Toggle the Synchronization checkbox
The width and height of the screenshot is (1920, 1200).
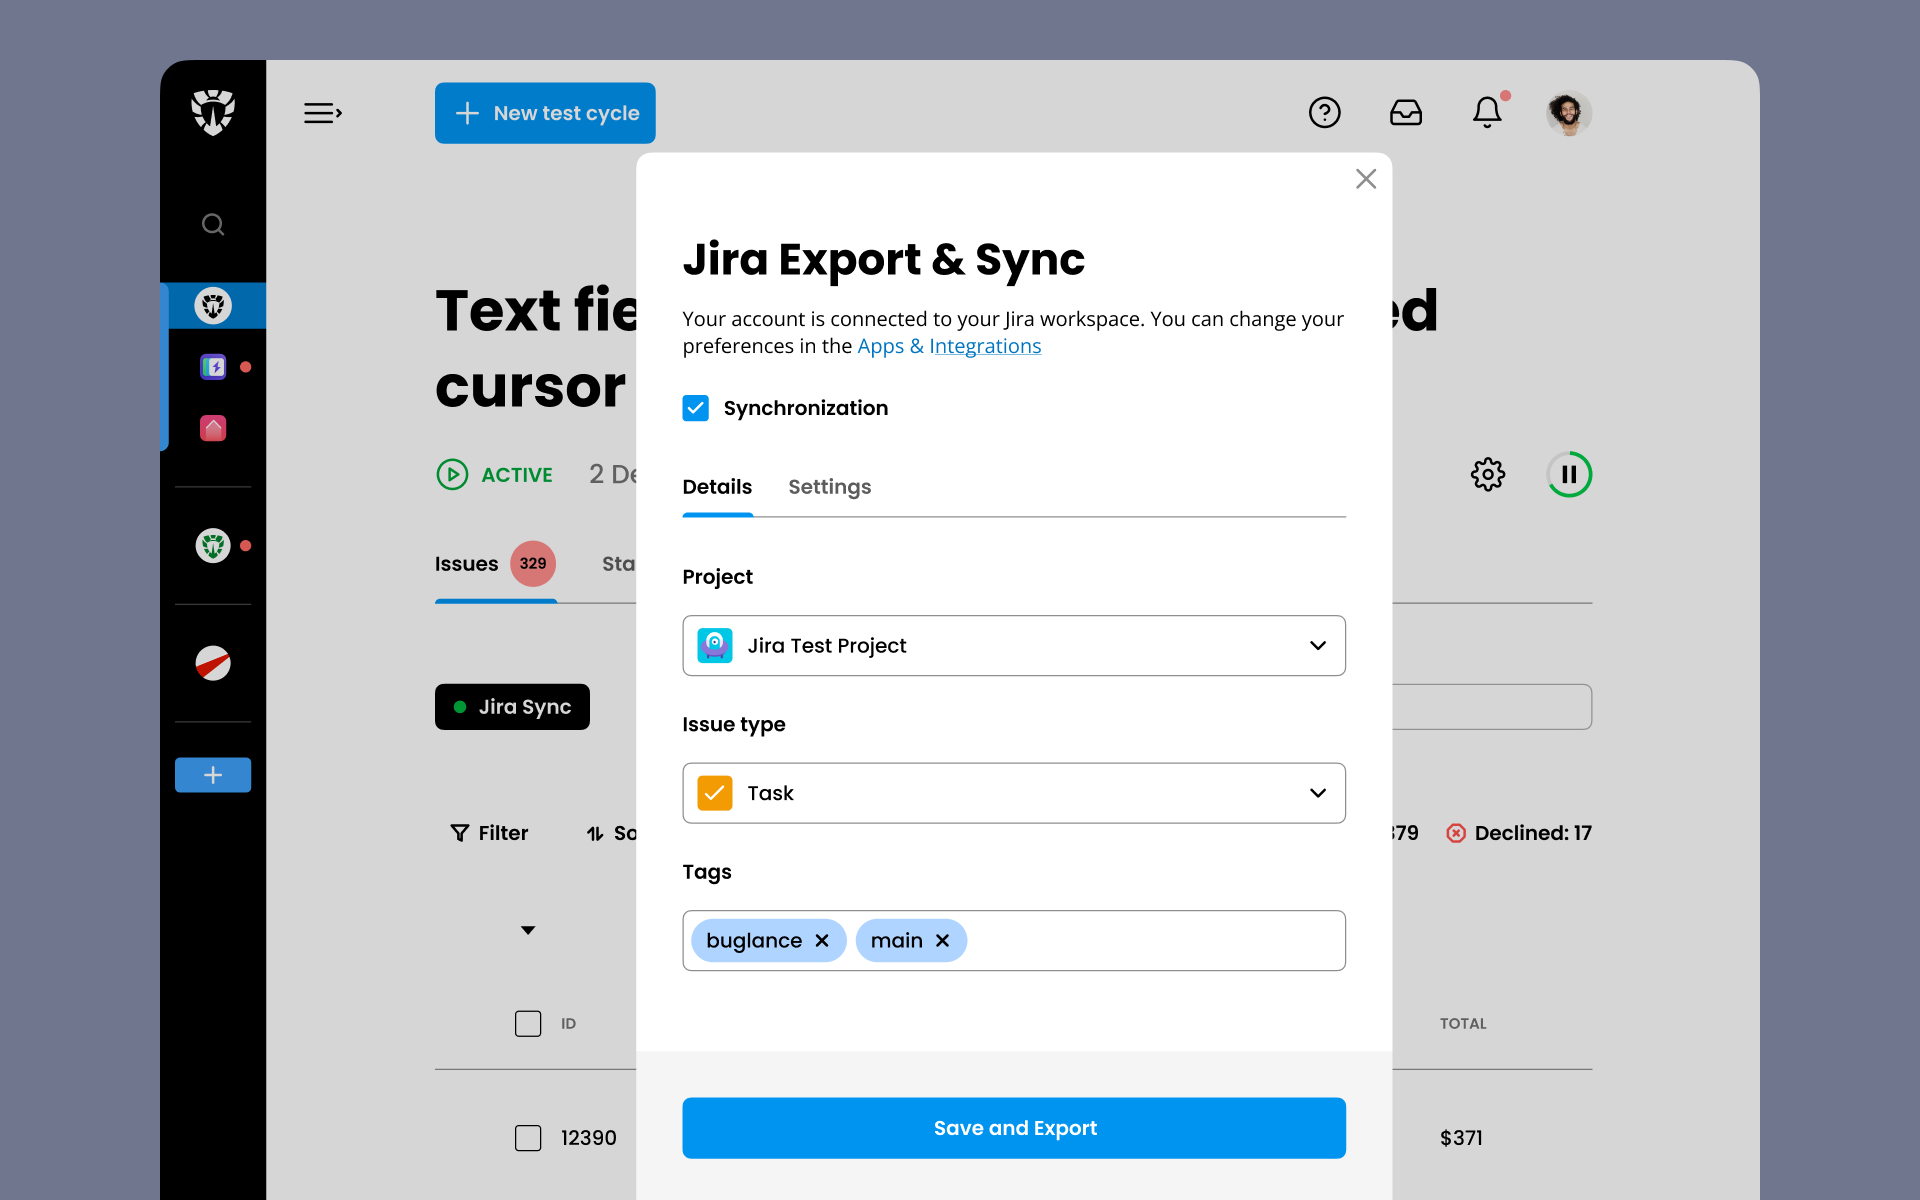[x=696, y=408]
